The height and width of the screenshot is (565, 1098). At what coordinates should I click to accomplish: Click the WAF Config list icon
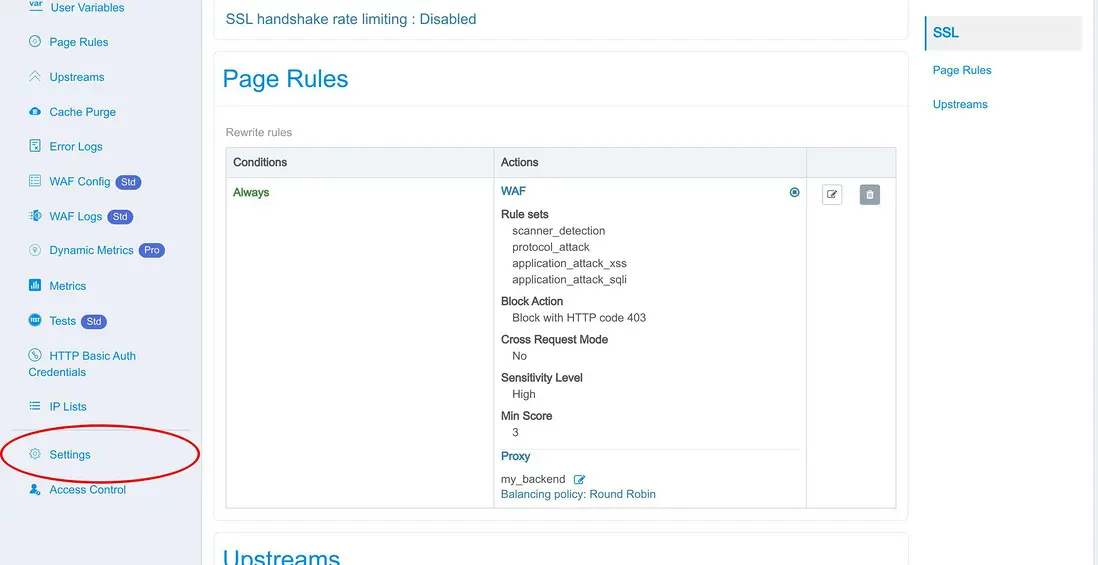35,181
